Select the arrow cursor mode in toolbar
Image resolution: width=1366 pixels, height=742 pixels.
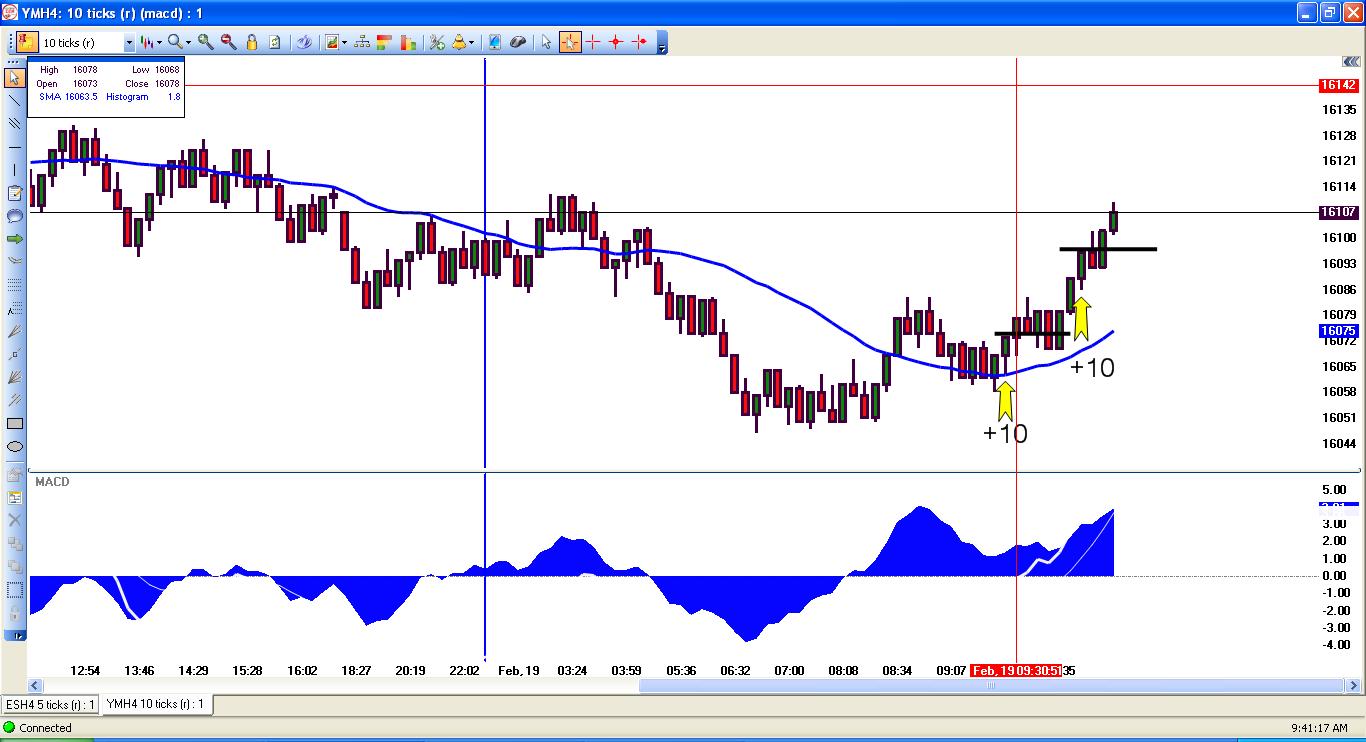coord(546,42)
